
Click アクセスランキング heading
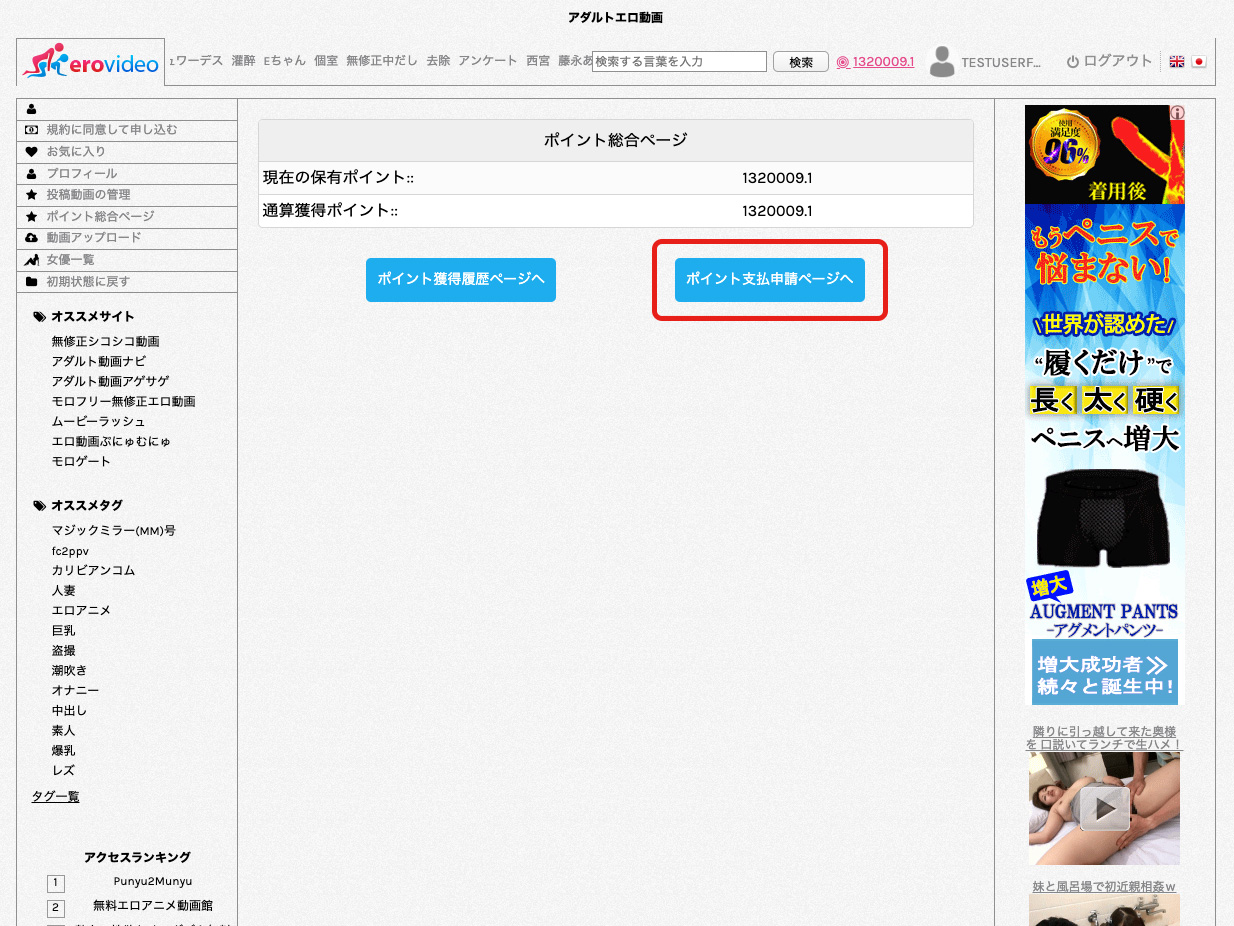137,857
